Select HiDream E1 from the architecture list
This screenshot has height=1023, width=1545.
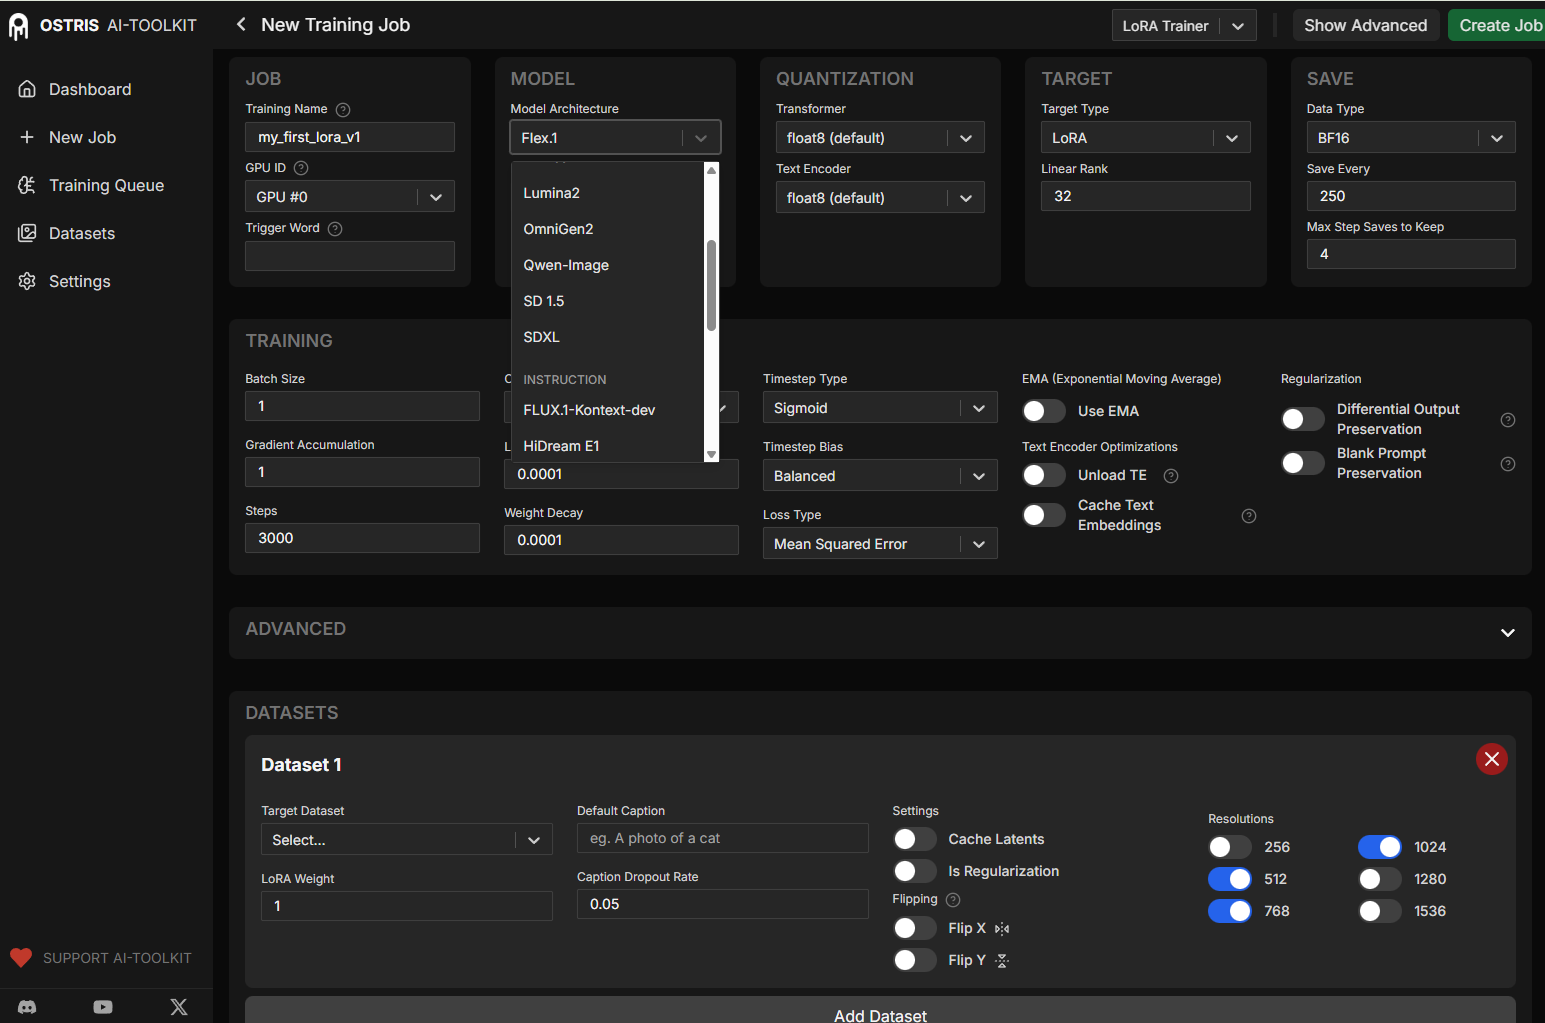pos(608,446)
